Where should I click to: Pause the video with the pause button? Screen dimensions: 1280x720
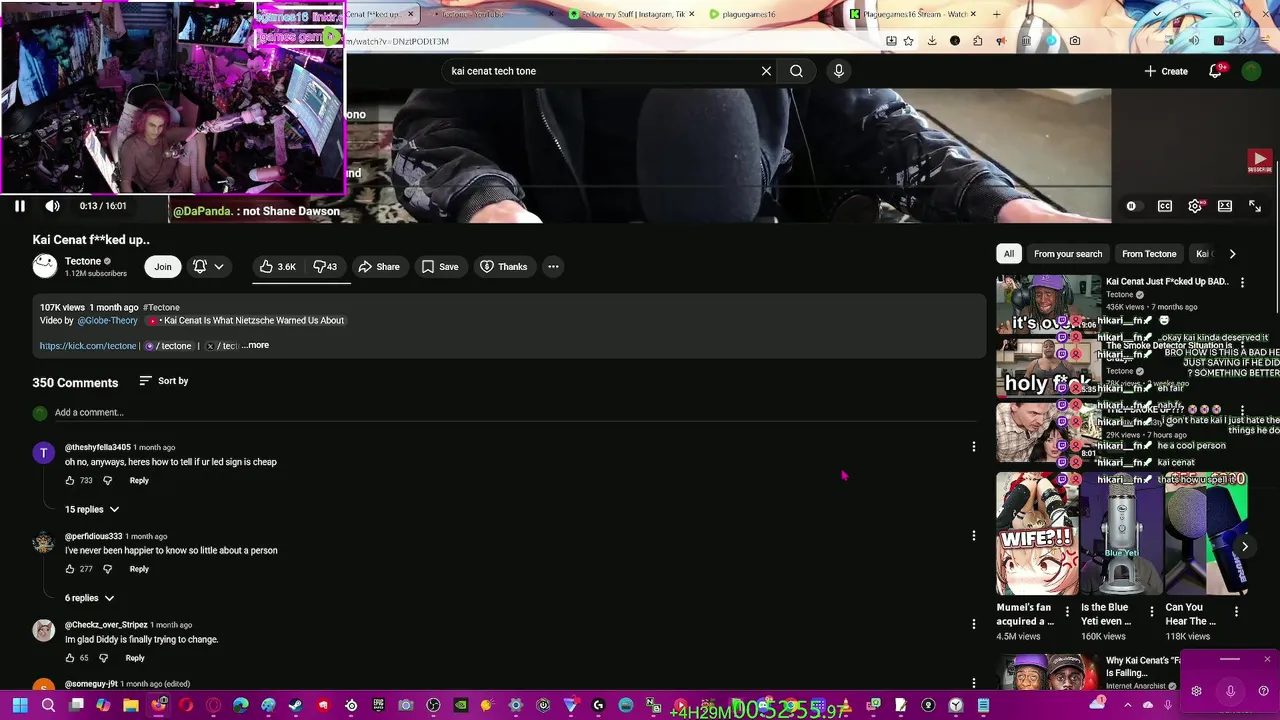pos(19,206)
